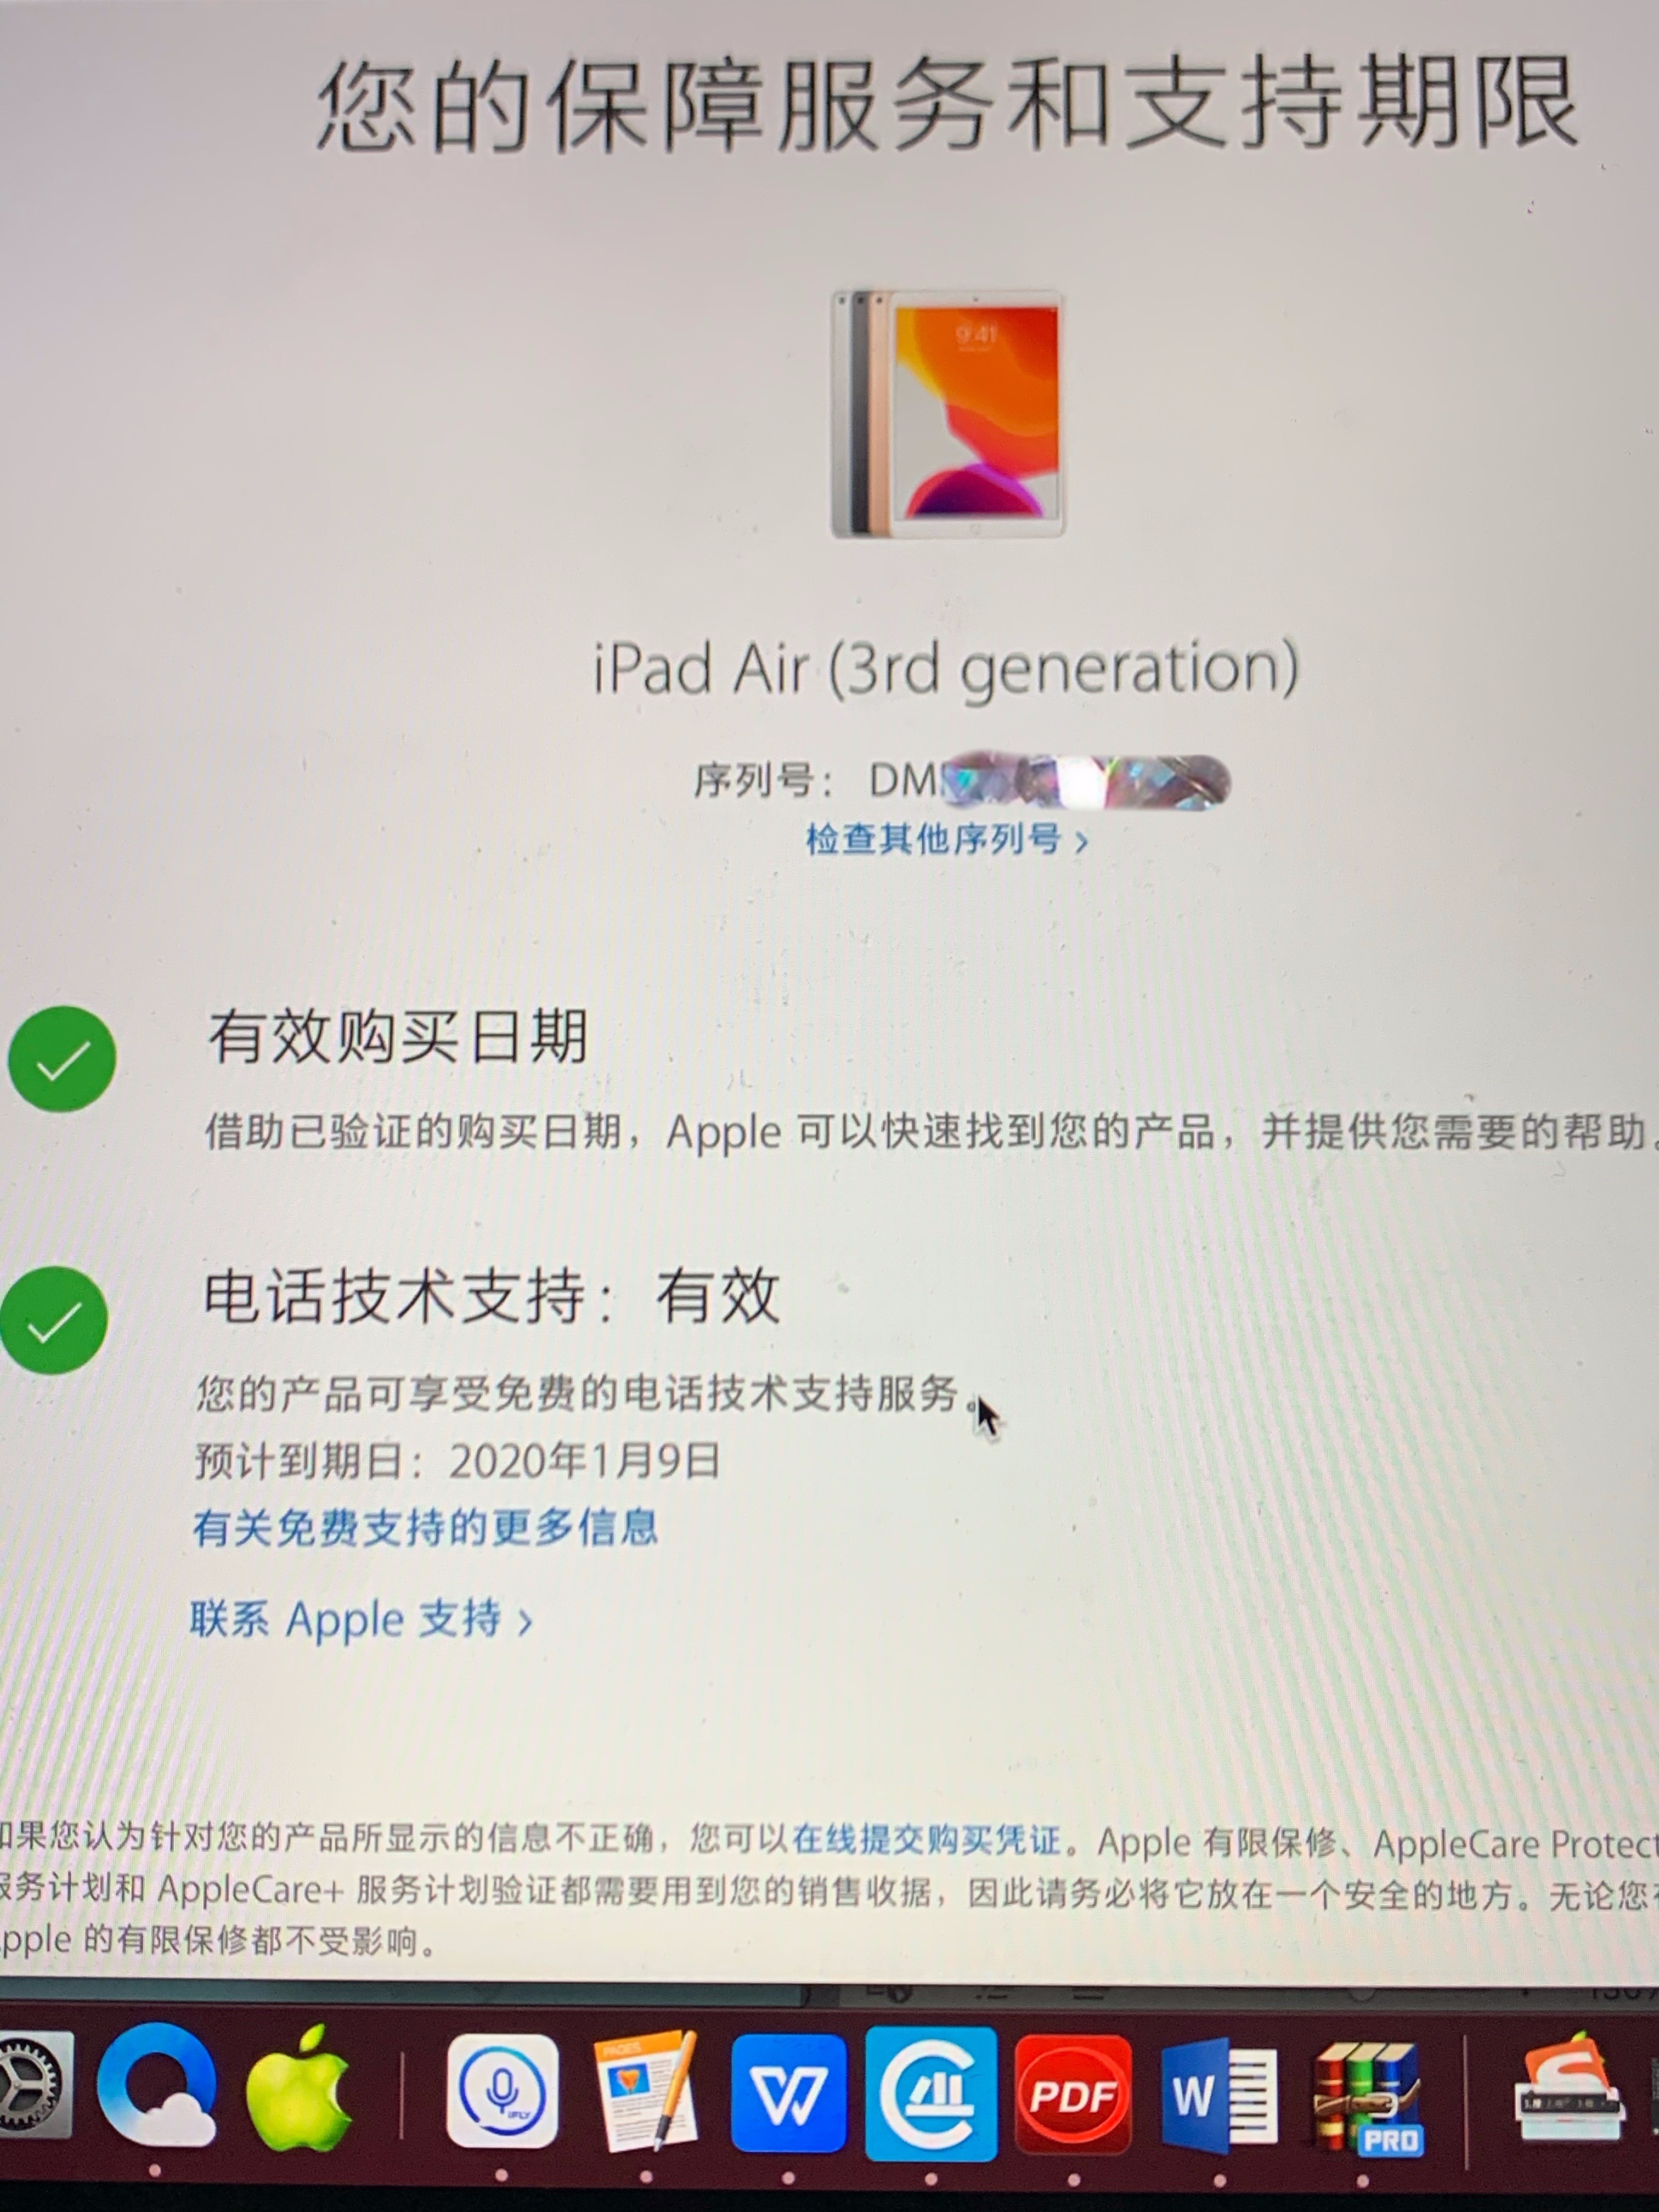Open 有关免费支持的更多信息 link
Image resolution: width=1659 pixels, height=2212 pixels.
pos(425,1527)
